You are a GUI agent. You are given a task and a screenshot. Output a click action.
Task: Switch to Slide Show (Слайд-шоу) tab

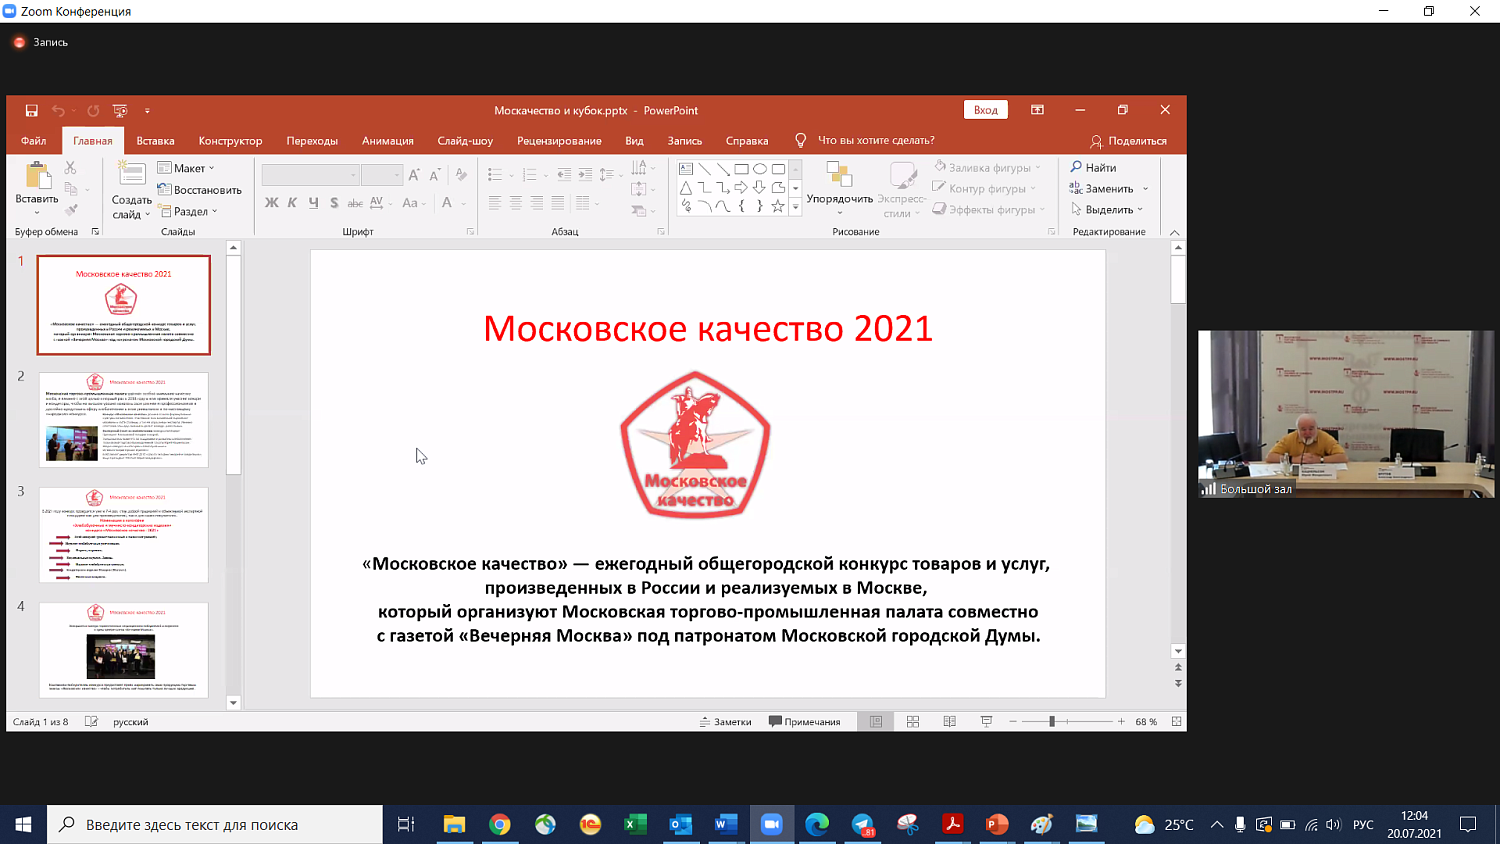(465, 141)
